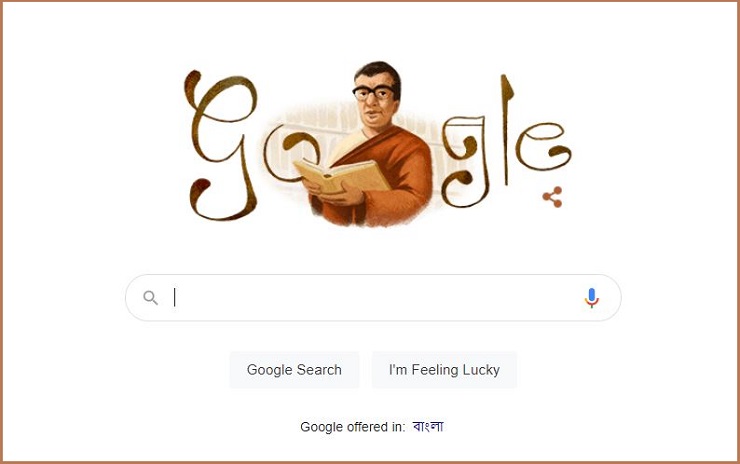Click the 'Google offered in:' text

point(353,427)
